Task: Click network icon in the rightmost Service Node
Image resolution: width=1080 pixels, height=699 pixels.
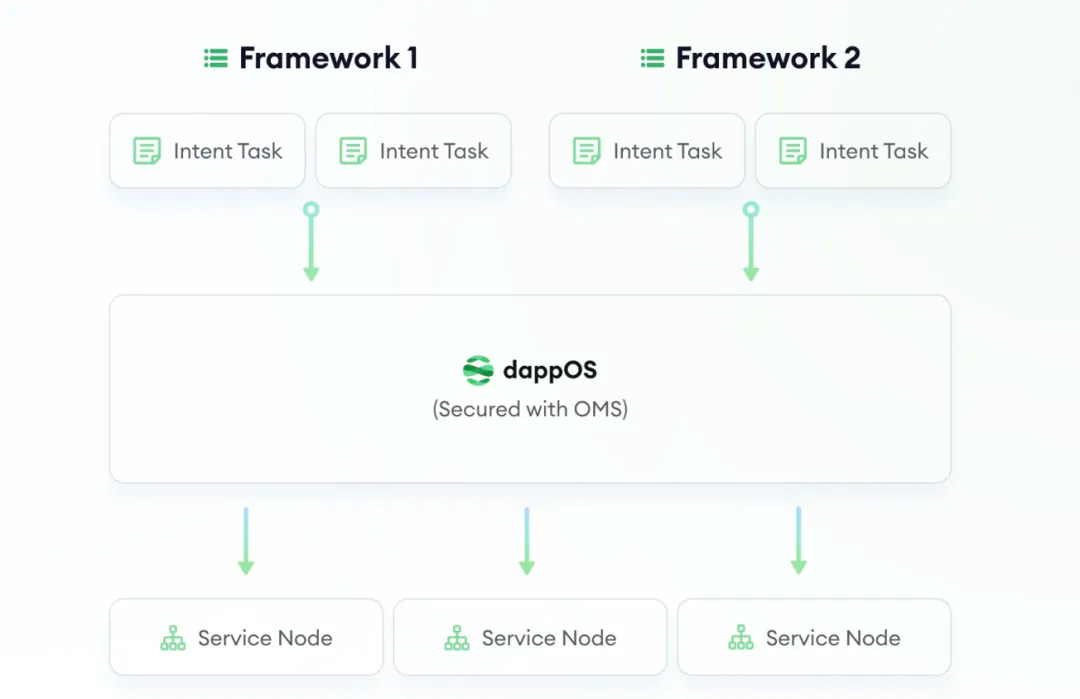Action: click(x=741, y=638)
